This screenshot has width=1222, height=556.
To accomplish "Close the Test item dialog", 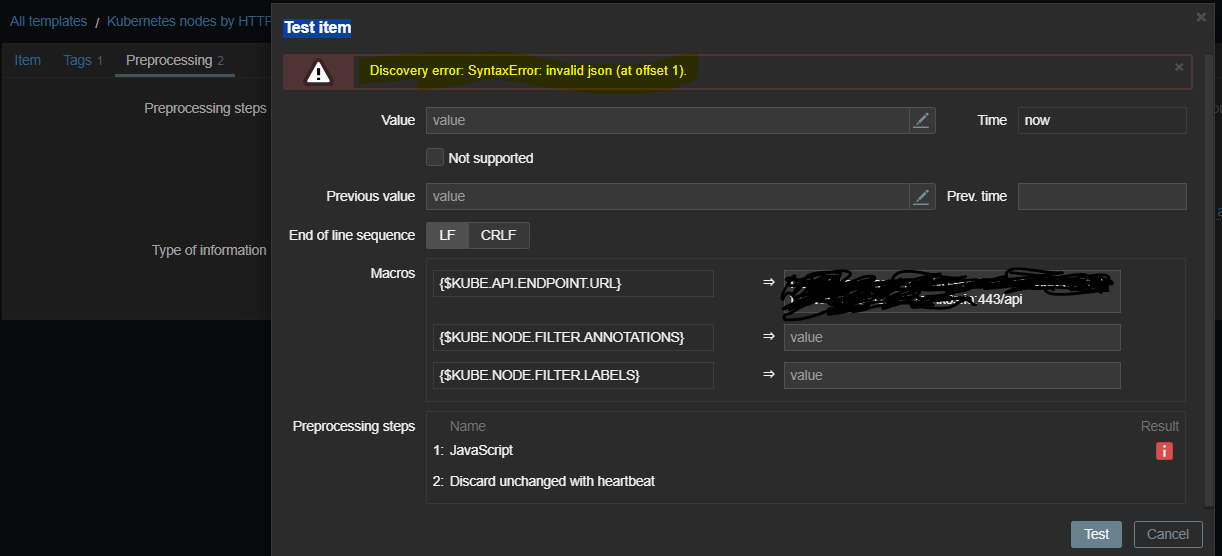I will [x=1201, y=17].
